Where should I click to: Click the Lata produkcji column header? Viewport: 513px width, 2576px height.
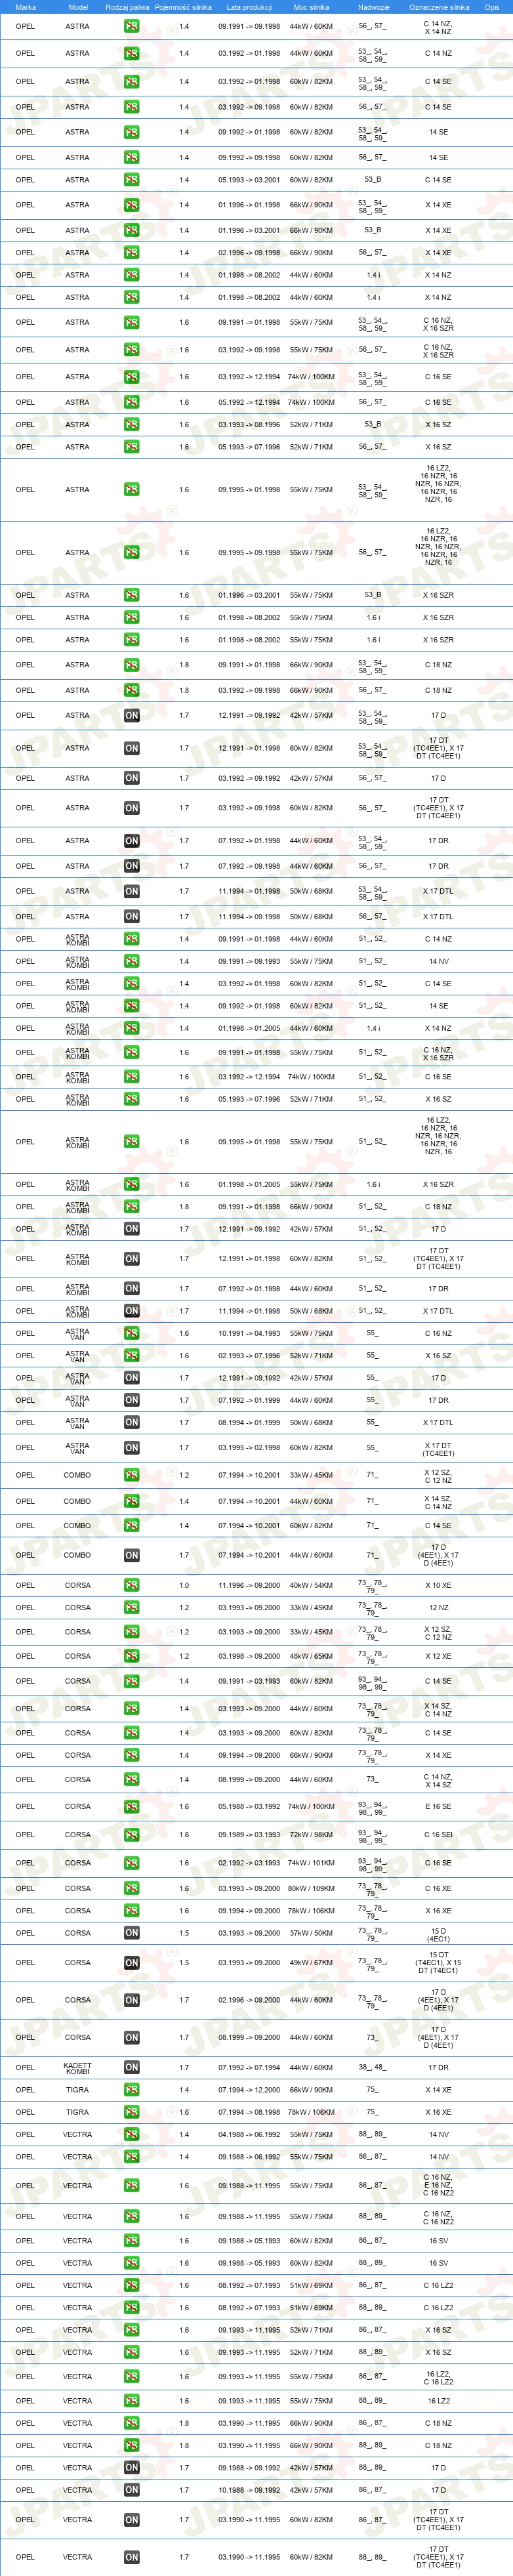(249, 7)
